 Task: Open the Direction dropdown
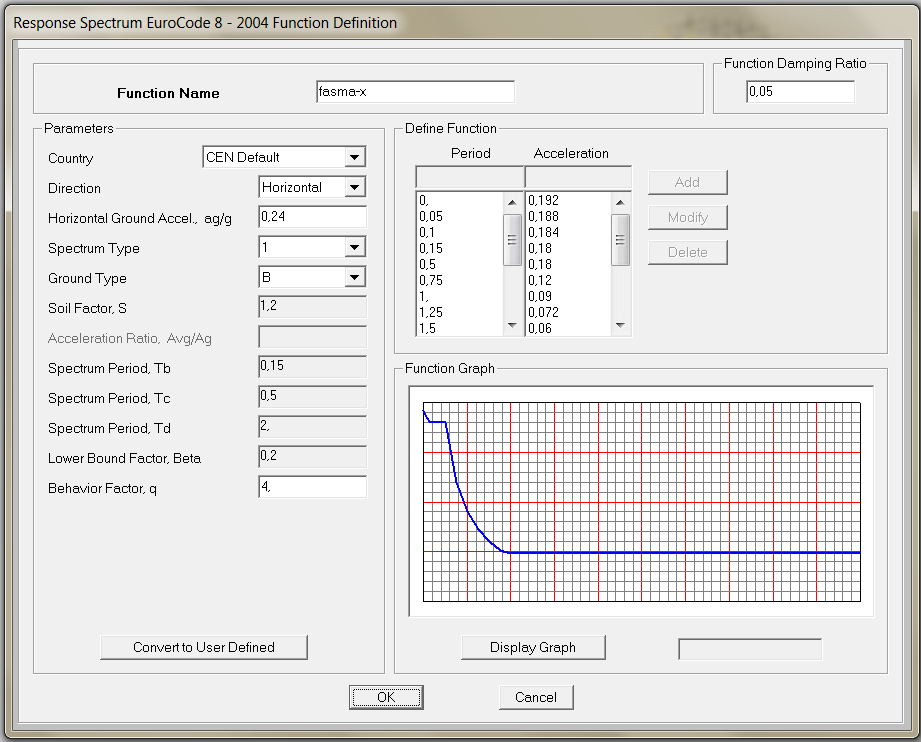[354, 187]
